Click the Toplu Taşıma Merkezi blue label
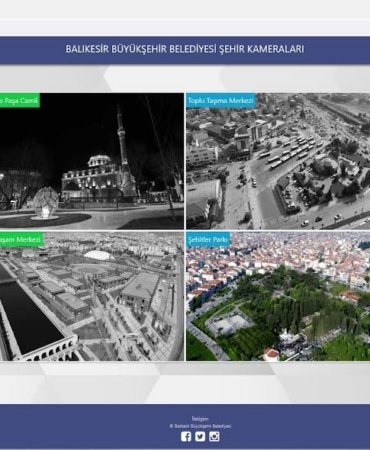The image size is (370, 450). point(221,101)
